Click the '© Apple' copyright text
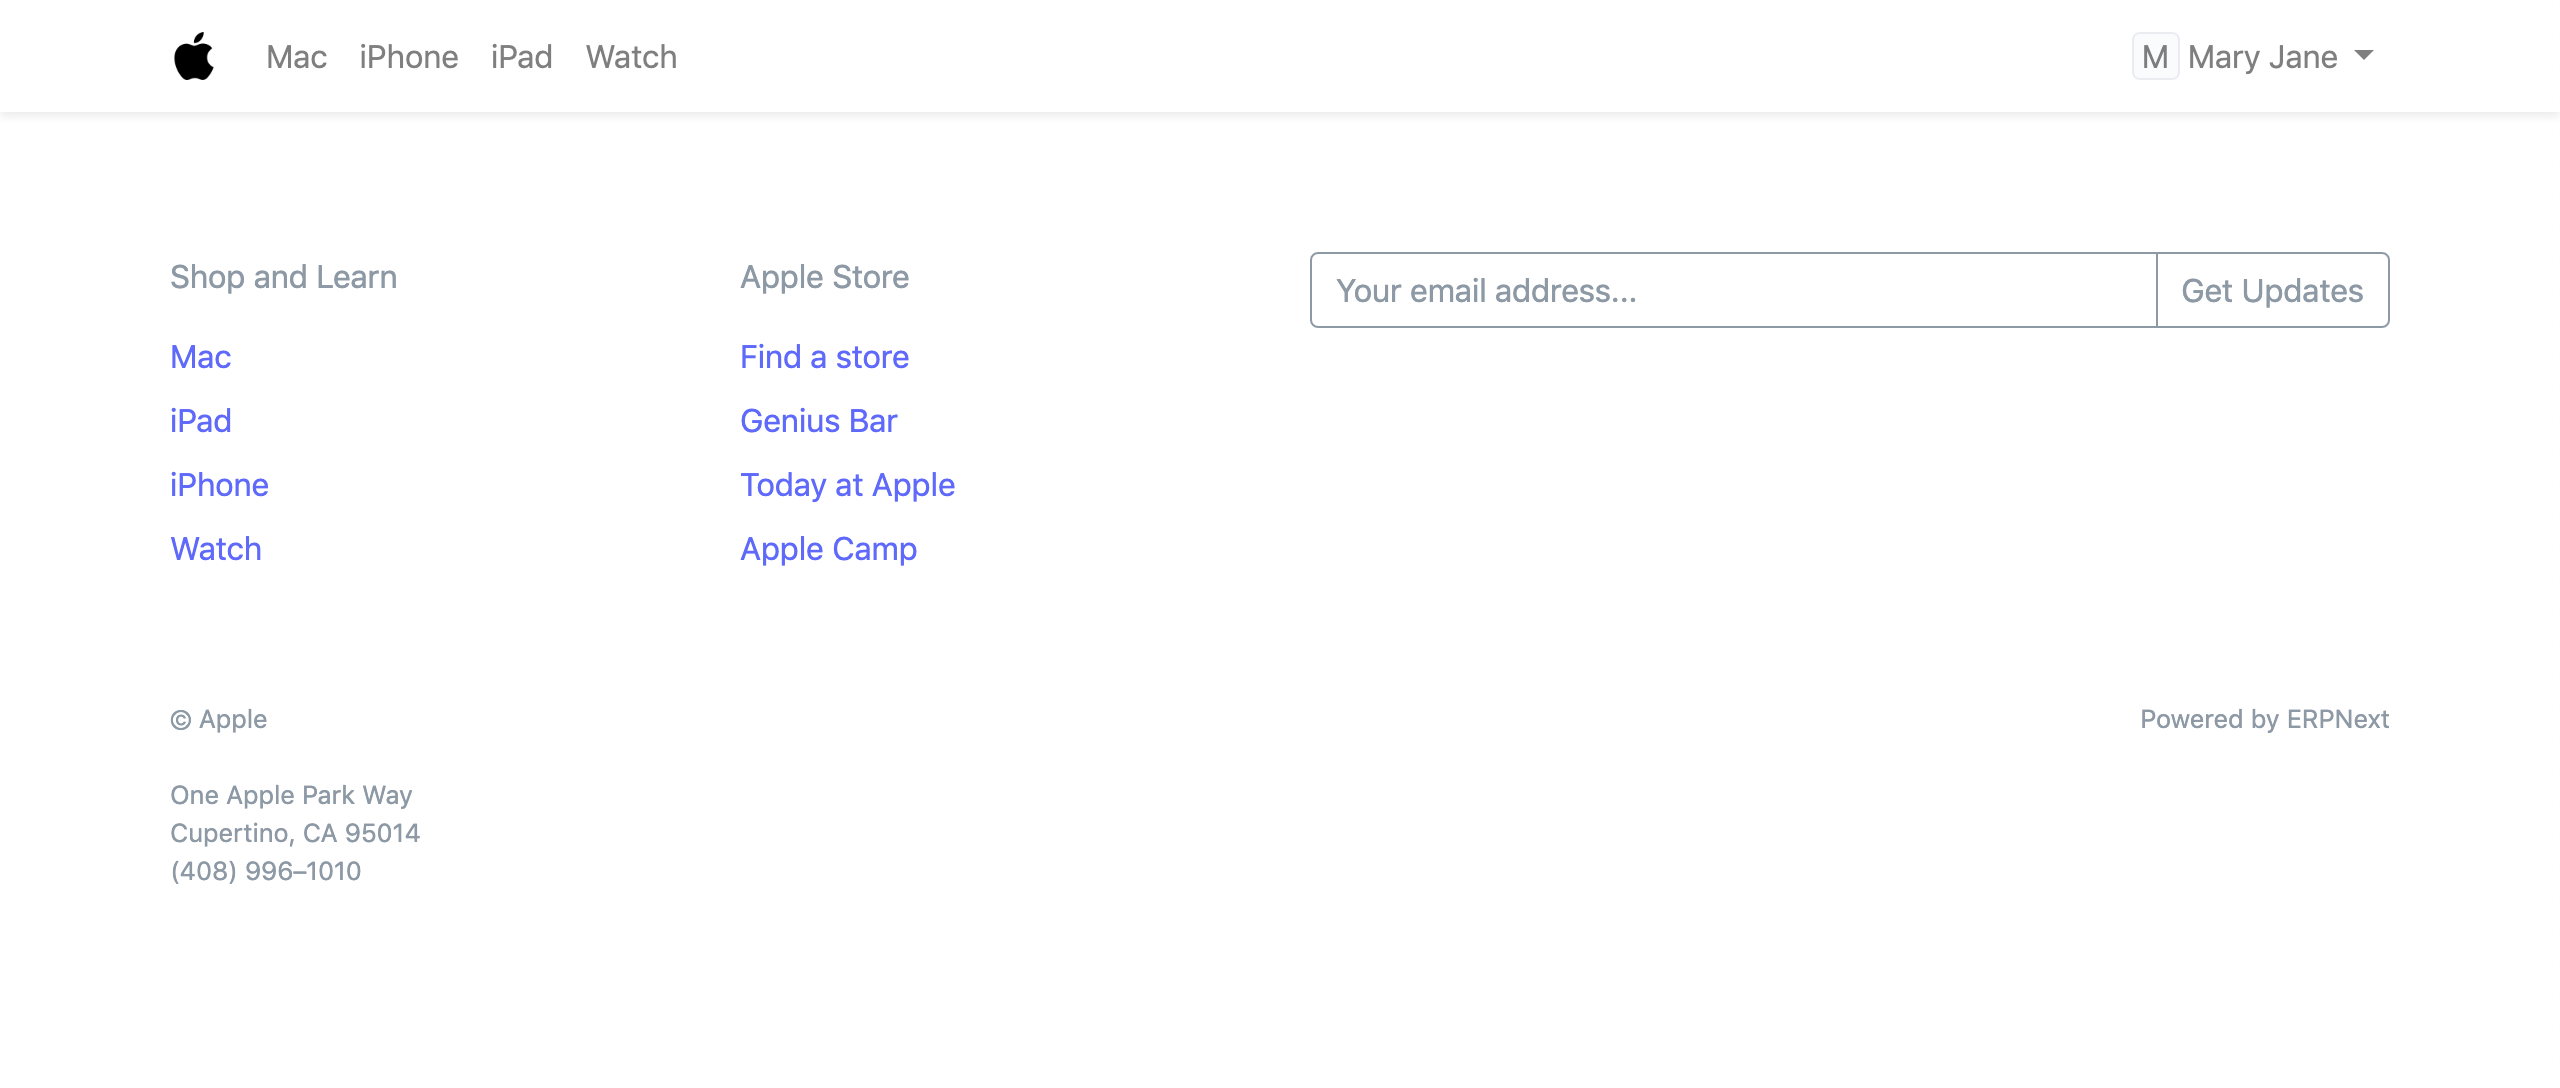 [x=219, y=718]
